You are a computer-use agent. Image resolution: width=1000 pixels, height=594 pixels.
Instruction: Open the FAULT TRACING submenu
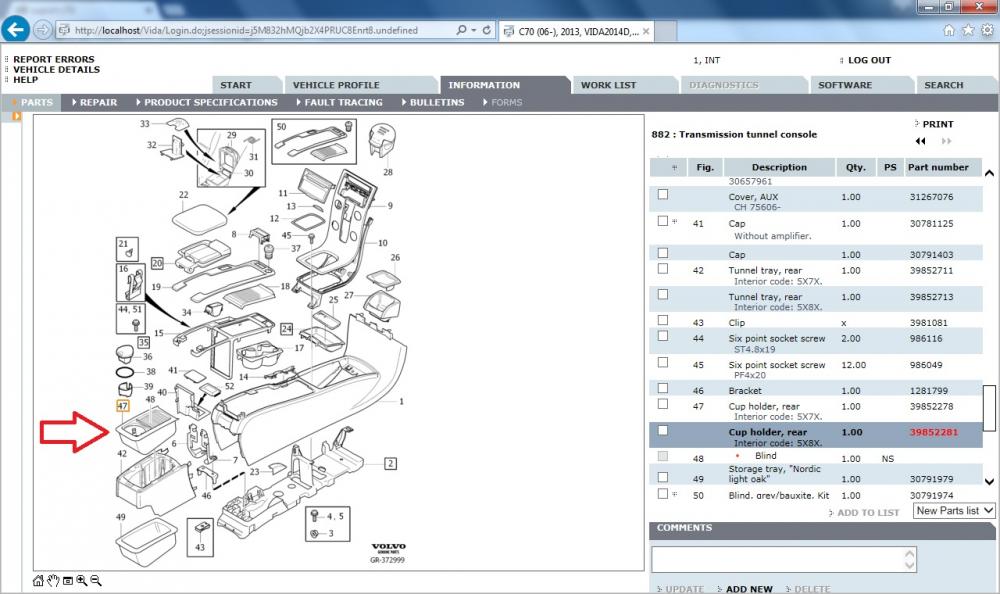click(342, 102)
